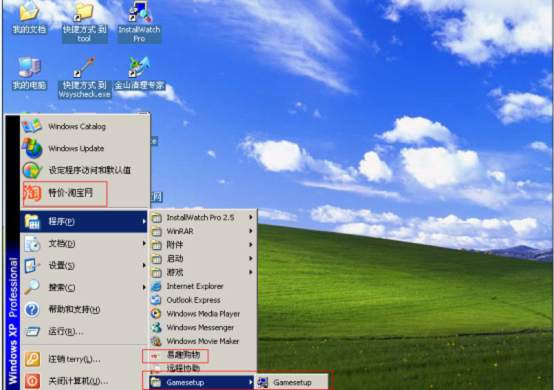This screenshot has width=554, height=390.
Task: Click the 启动 startup folder label
Action: click(175, 259)
